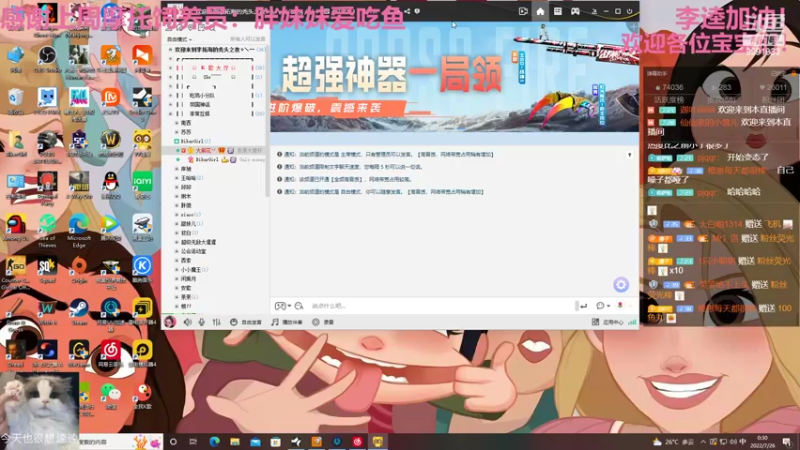Open Counter-Strike GO desktop icon
This screenshot has height=450, width=800.
pyautogui.click(x=15, y=273)
